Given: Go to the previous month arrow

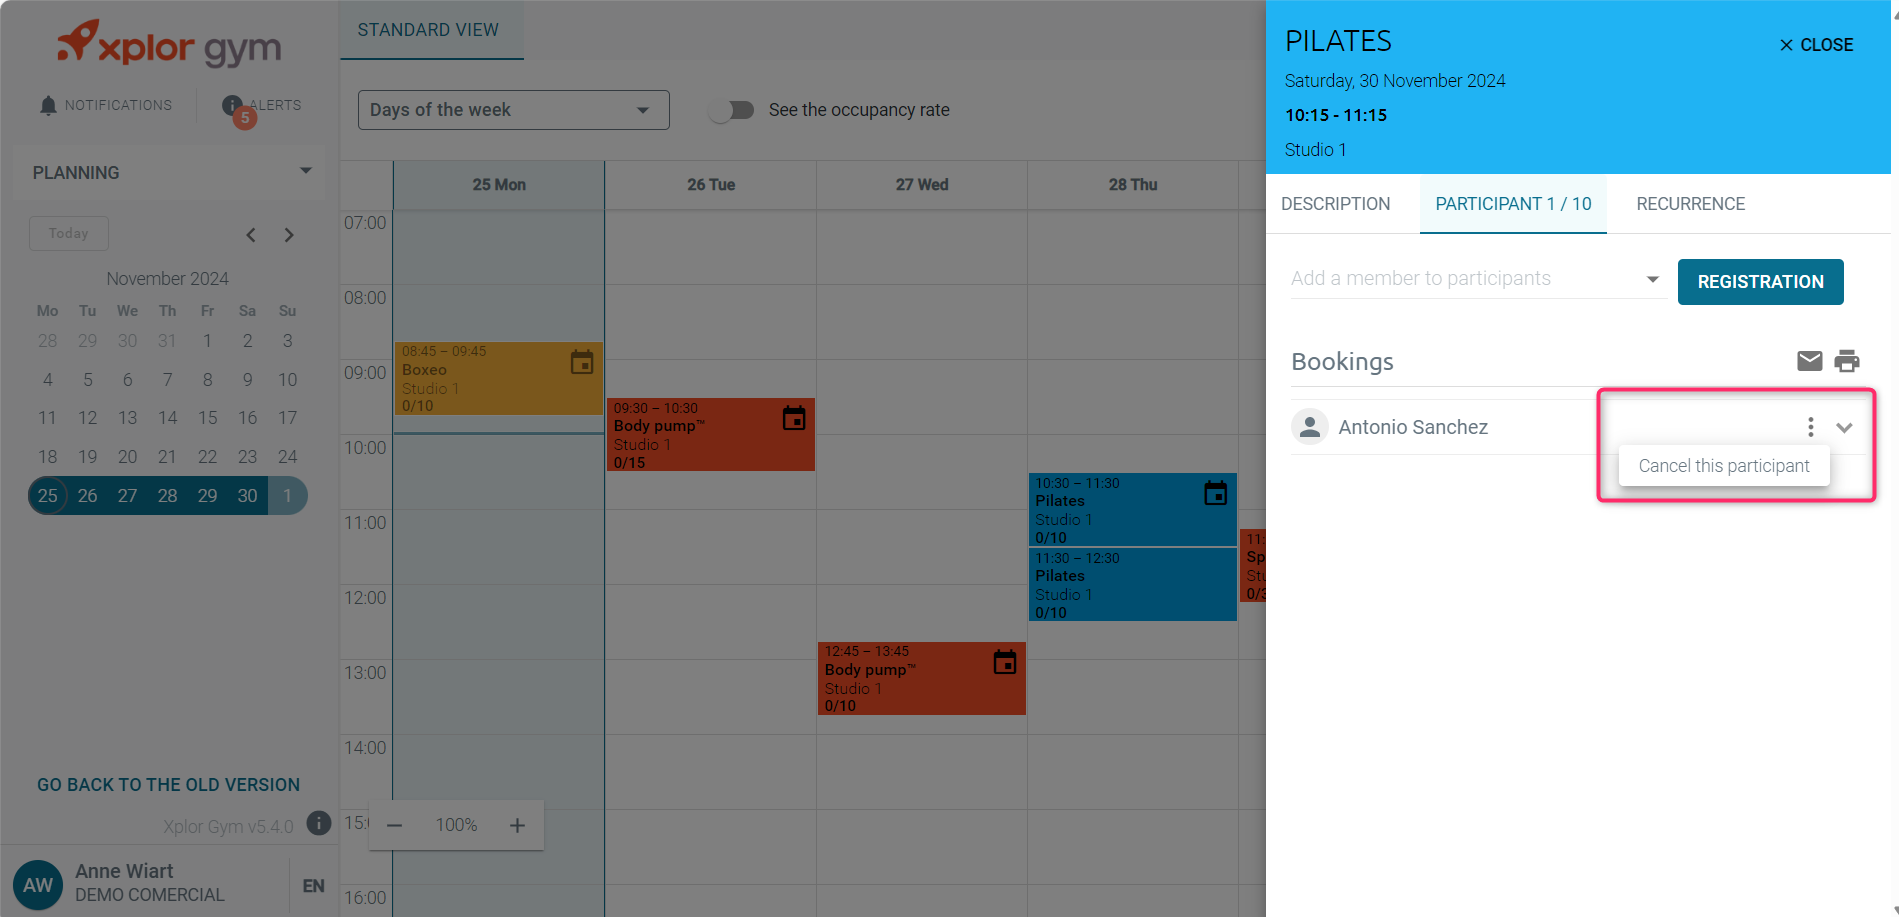Looking at the screenshot, I should pos(251,235).
